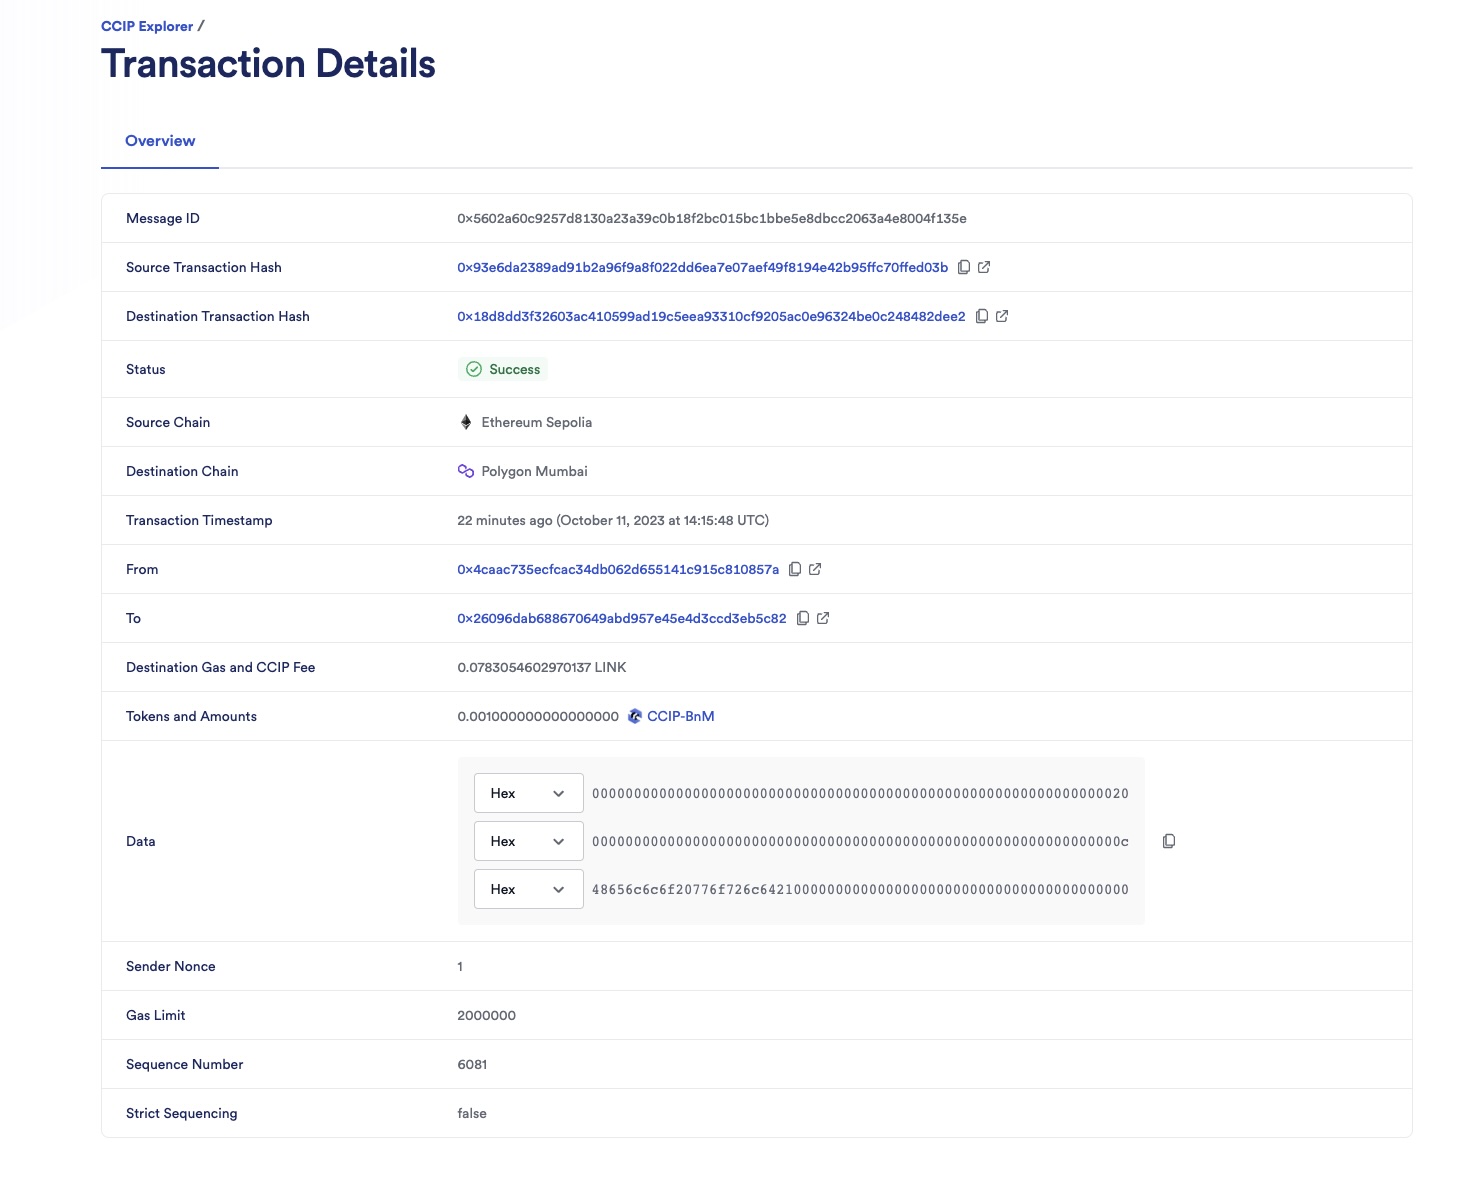Click the Ethereum Sepolia source chain text
This screenshot has width=1484, height=1177.
[537, 422]
